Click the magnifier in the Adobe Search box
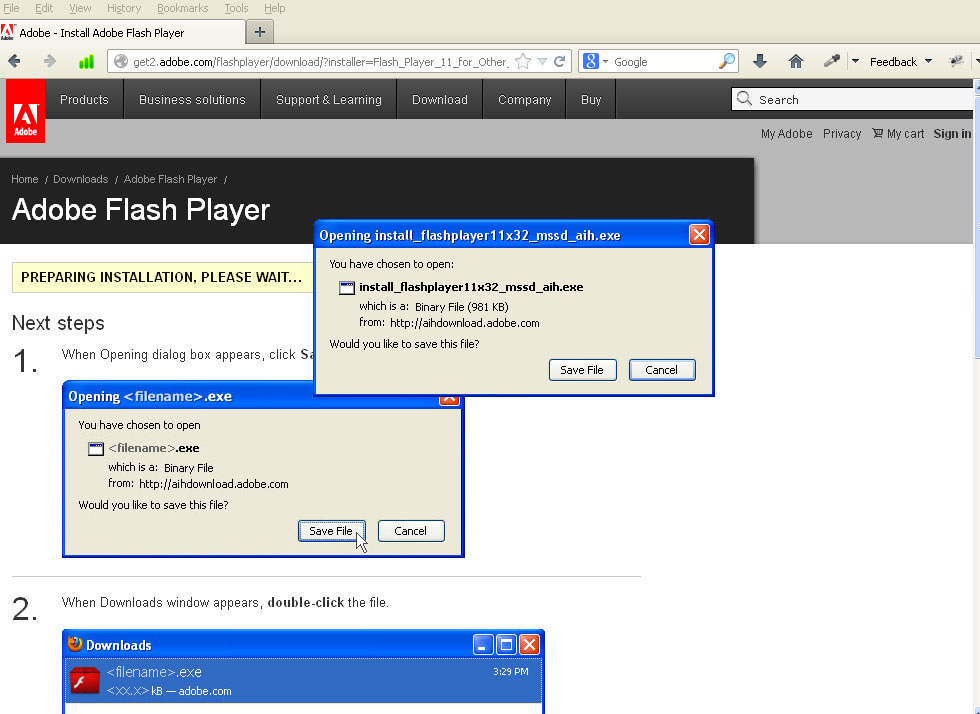 coord(744,99)
